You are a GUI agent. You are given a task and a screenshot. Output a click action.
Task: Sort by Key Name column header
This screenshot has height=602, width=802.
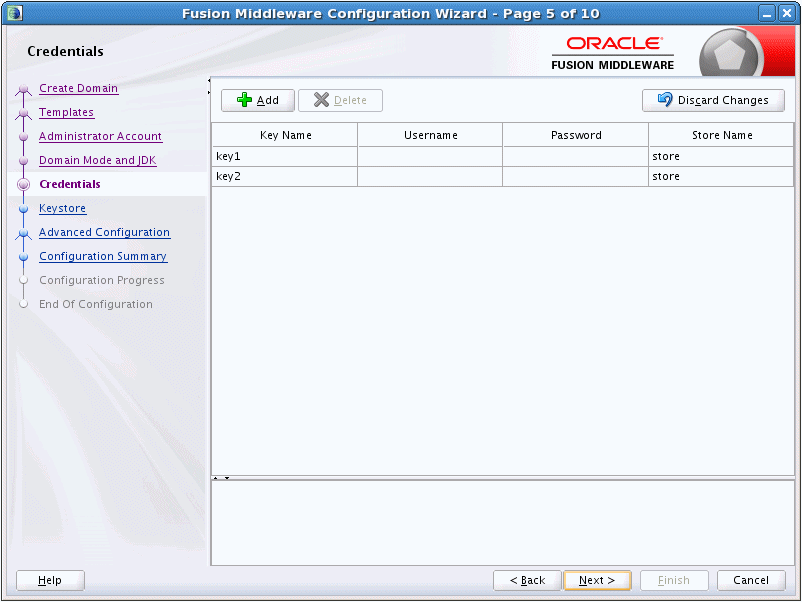(285, 135)
